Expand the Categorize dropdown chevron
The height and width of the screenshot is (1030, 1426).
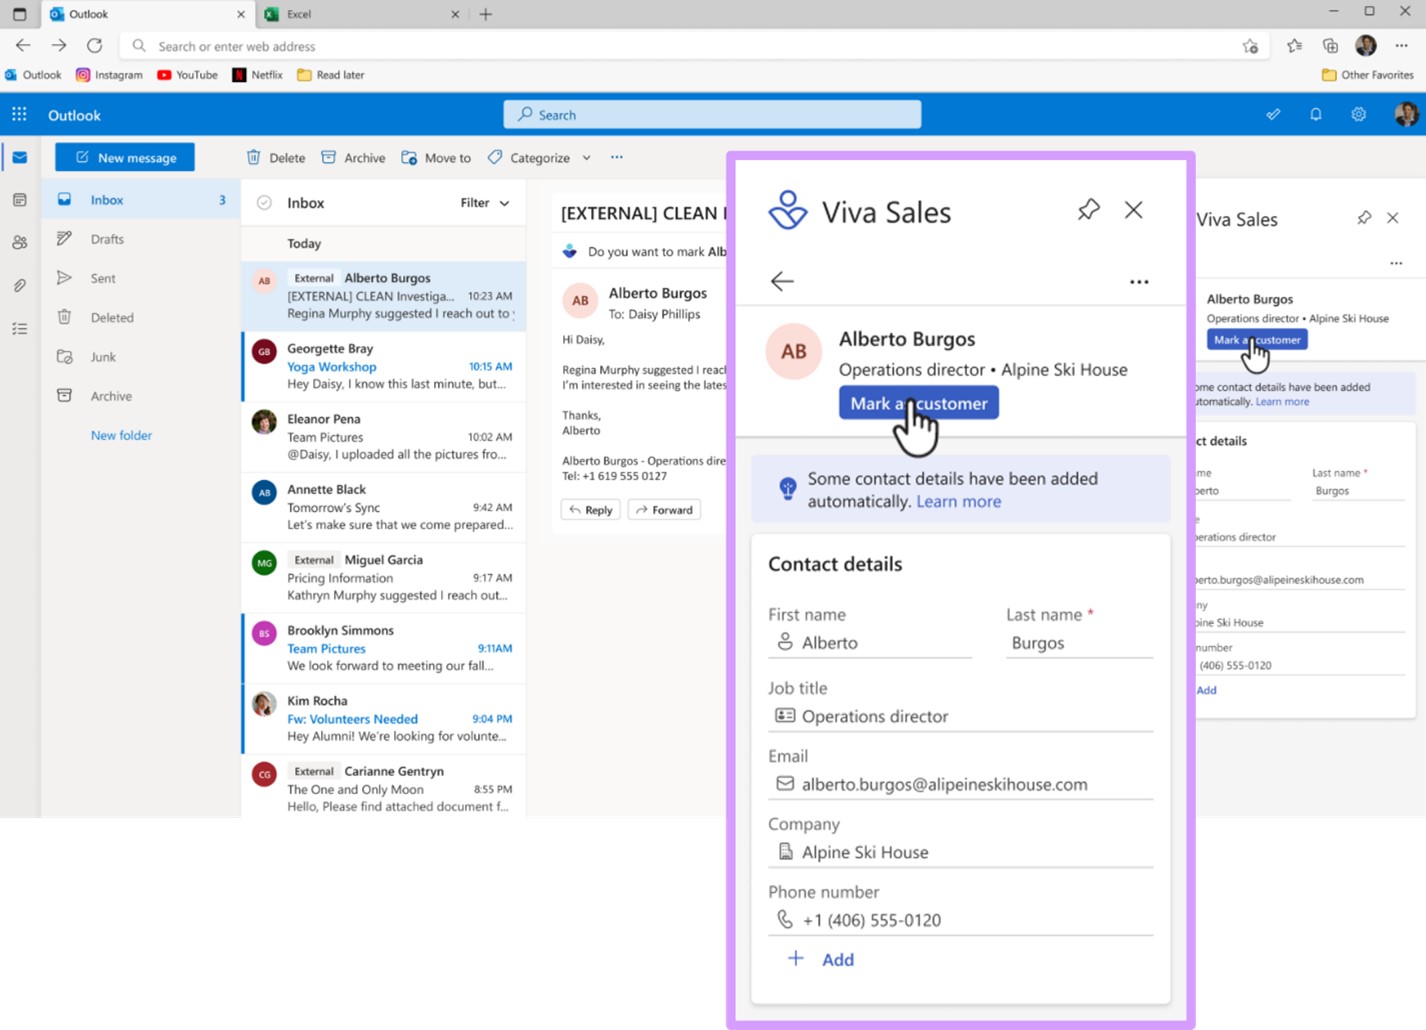[x=587, y=157]
